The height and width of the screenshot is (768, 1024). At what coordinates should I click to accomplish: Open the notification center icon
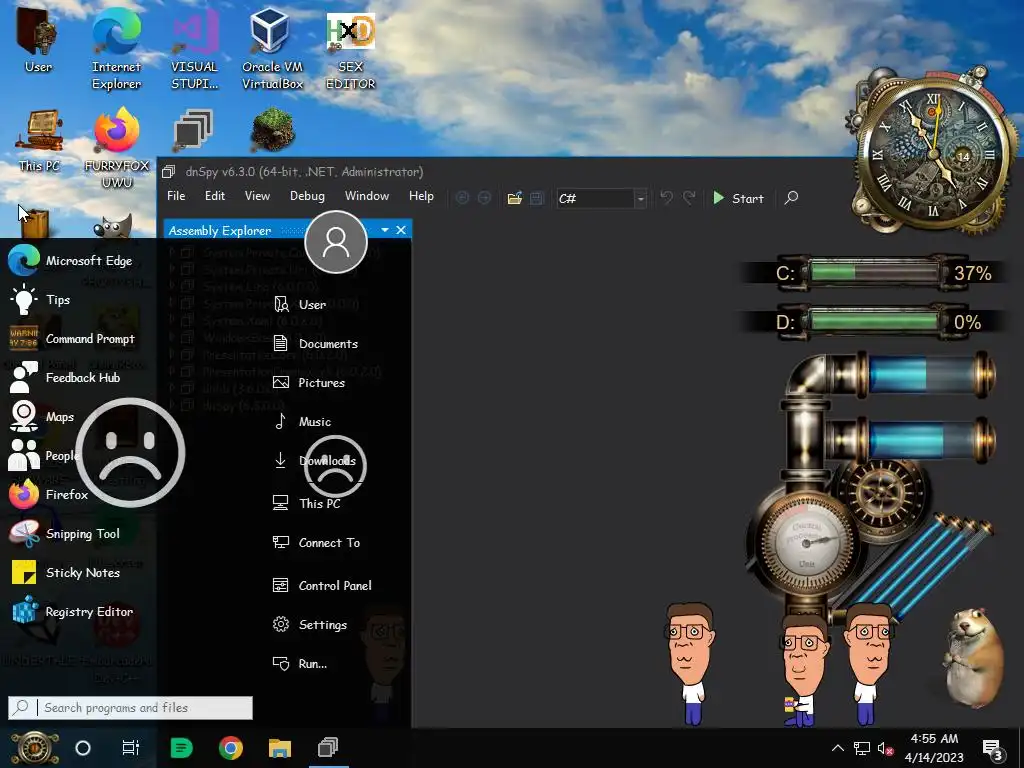click(993, 750)
